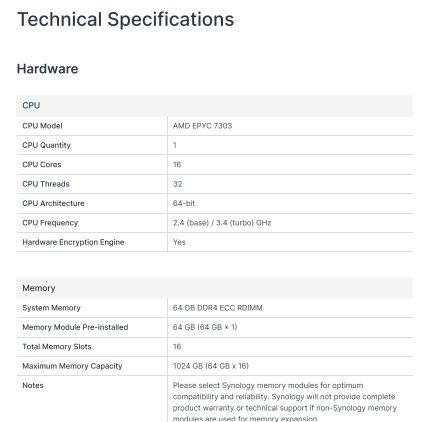Screen dimensions: 428x422
Task: Click the CPU Cores value 16
Action: point(177,165)
